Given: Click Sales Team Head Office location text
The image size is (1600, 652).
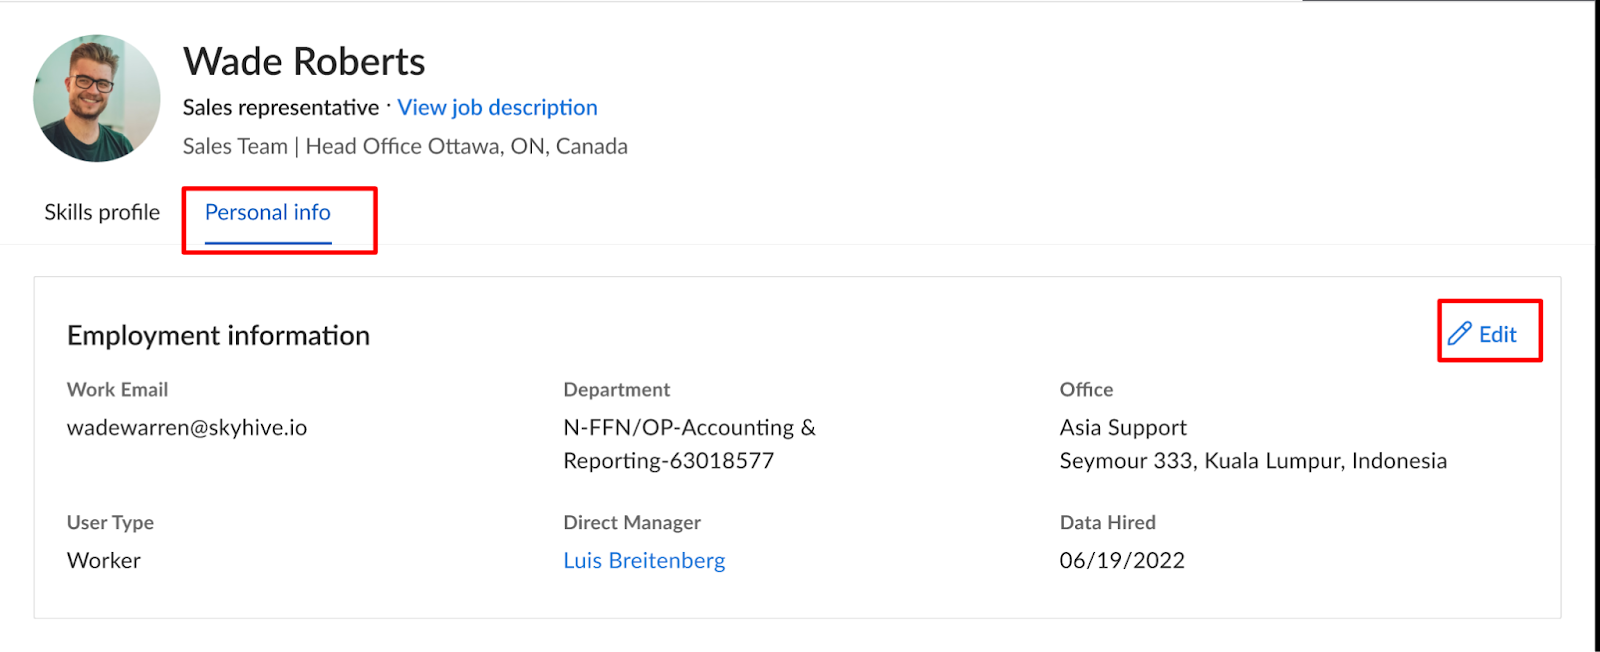Looking at the screenshot, I should [405, 146].
